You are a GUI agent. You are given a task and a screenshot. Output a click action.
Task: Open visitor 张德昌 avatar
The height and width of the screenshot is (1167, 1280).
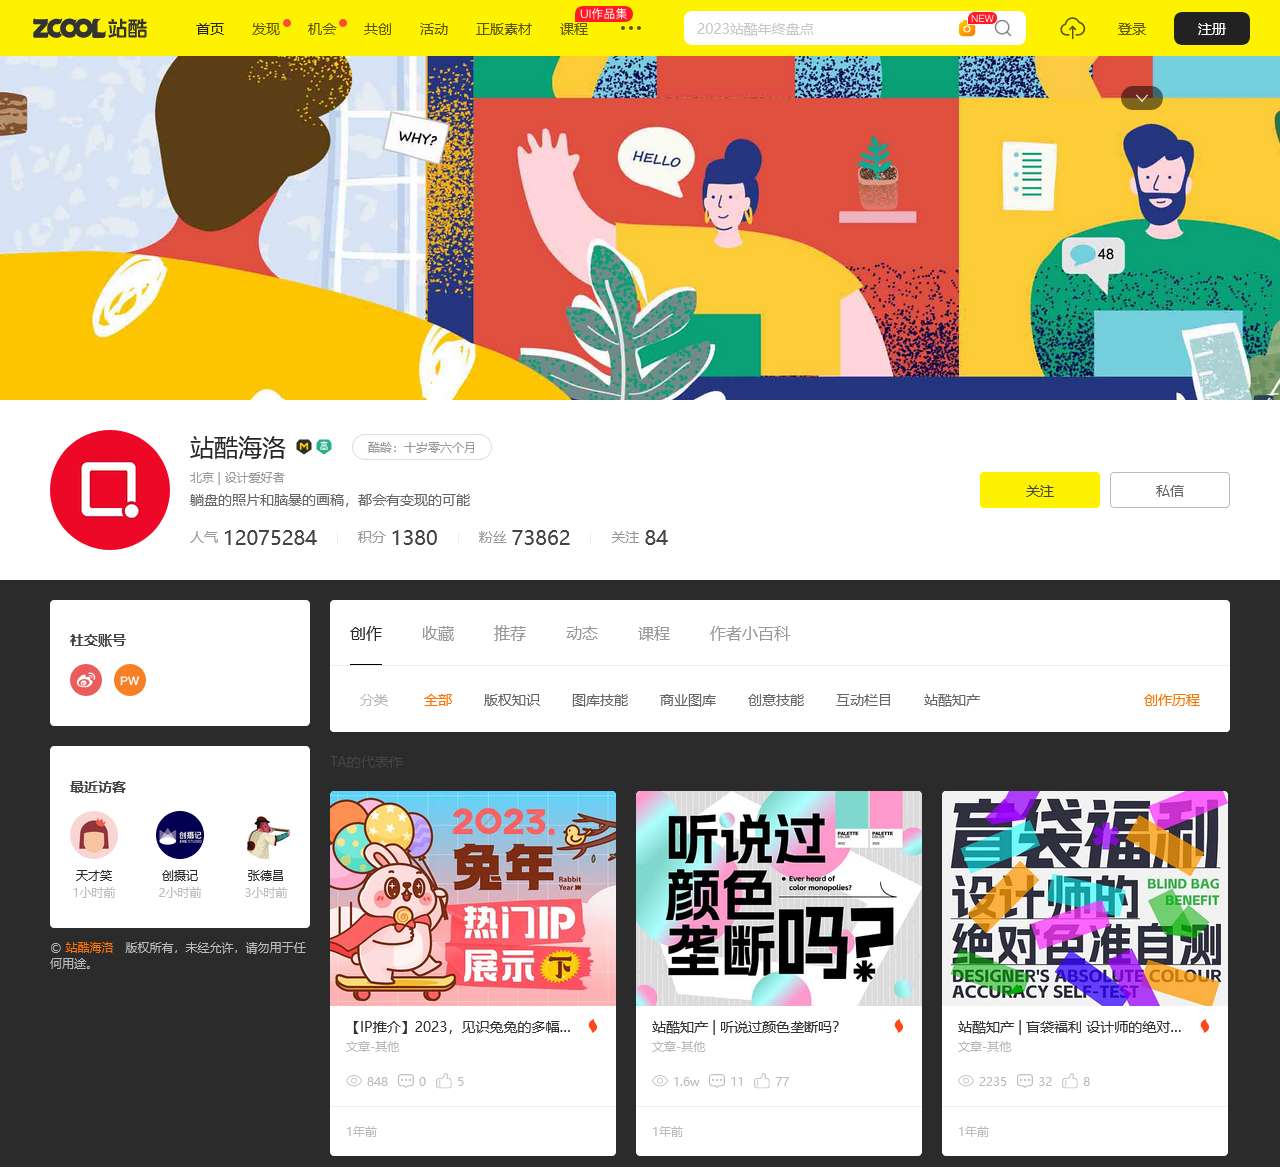pyautogui.click(x=266, y=835)
